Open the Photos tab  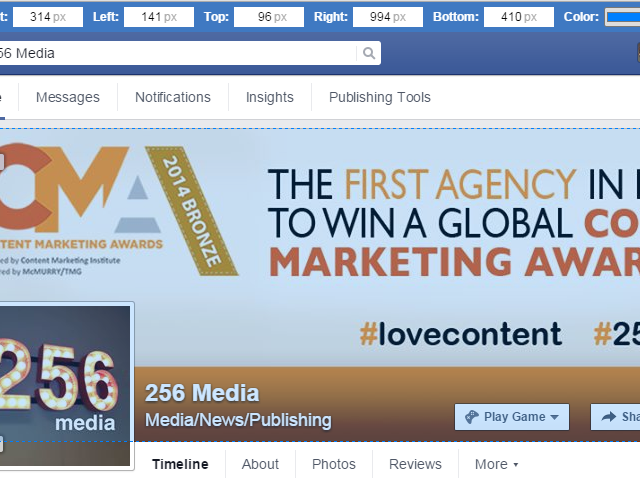[x=333, y=464]
